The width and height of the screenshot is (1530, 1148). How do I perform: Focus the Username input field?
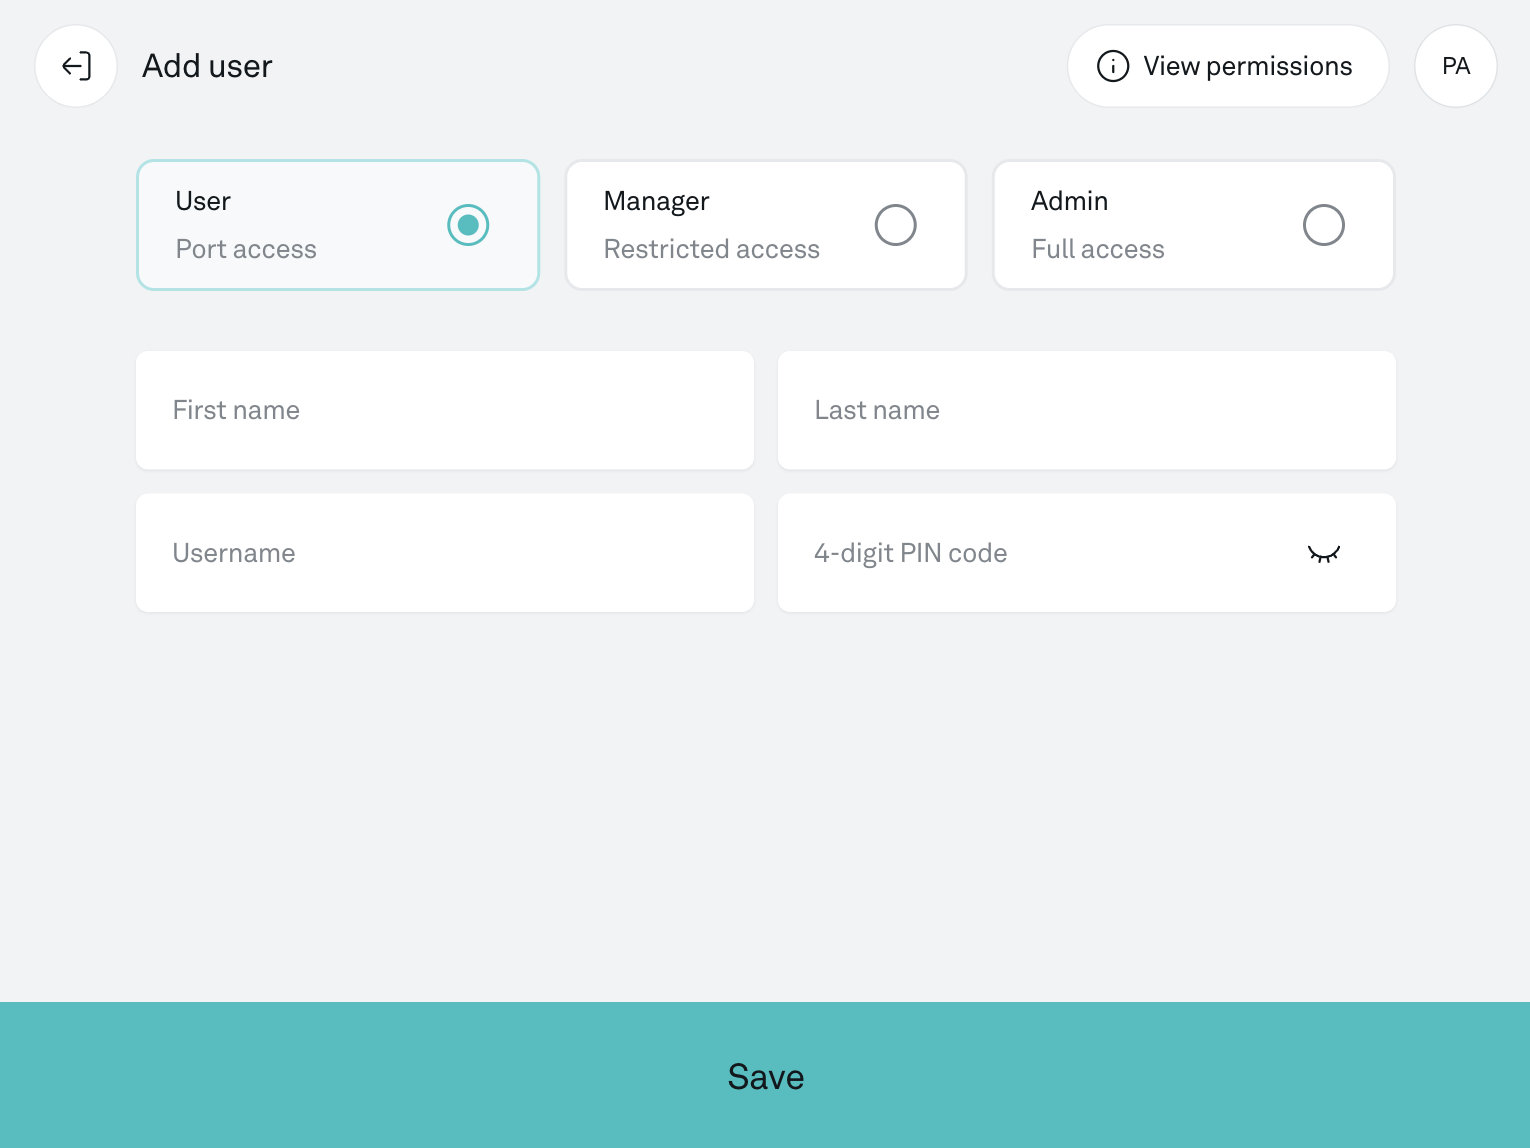(x=445, y=553)
